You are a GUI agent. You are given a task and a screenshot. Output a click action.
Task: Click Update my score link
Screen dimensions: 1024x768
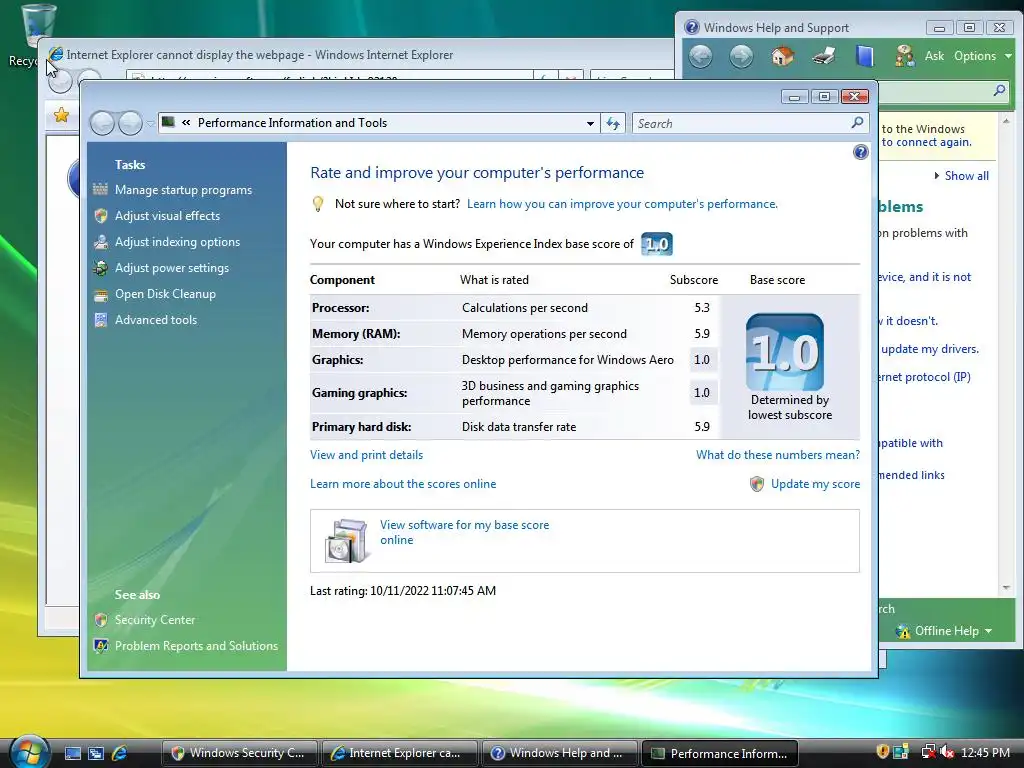point(815,484)
